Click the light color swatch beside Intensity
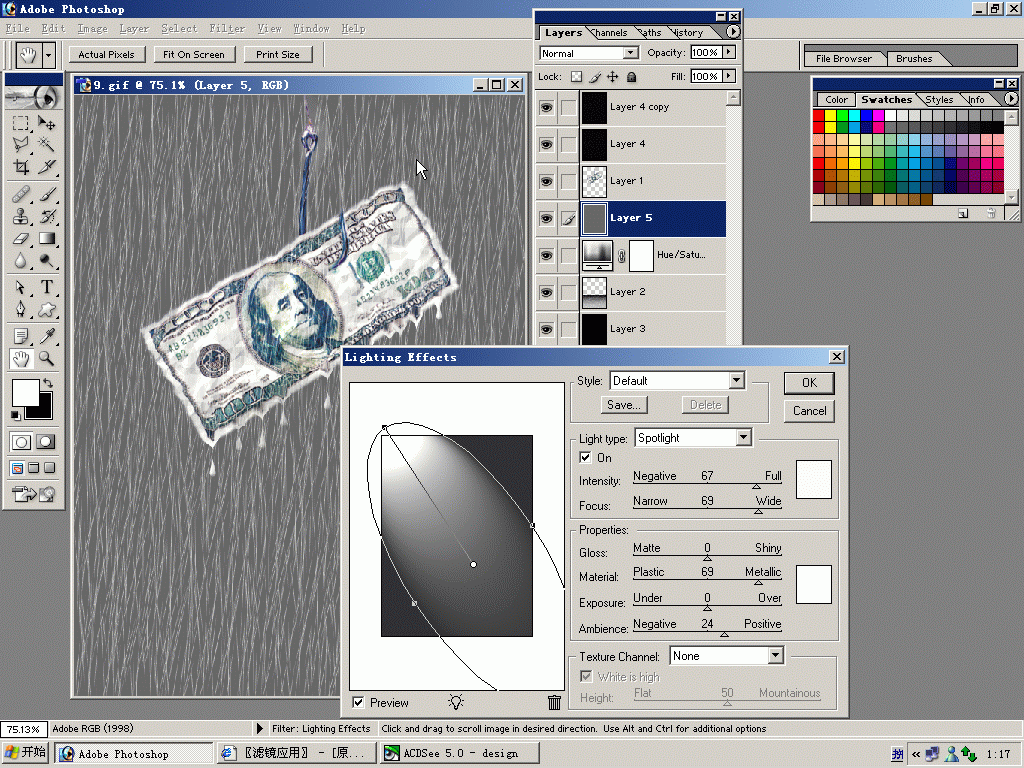Viewport: 1024px width, 768px height. (813, 479)
